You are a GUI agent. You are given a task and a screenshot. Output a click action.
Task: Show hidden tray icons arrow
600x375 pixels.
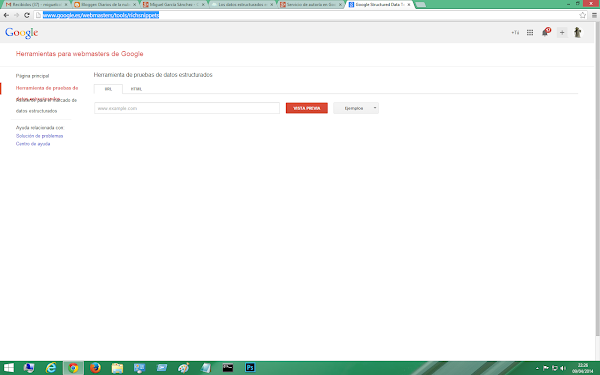pos(537,368)
